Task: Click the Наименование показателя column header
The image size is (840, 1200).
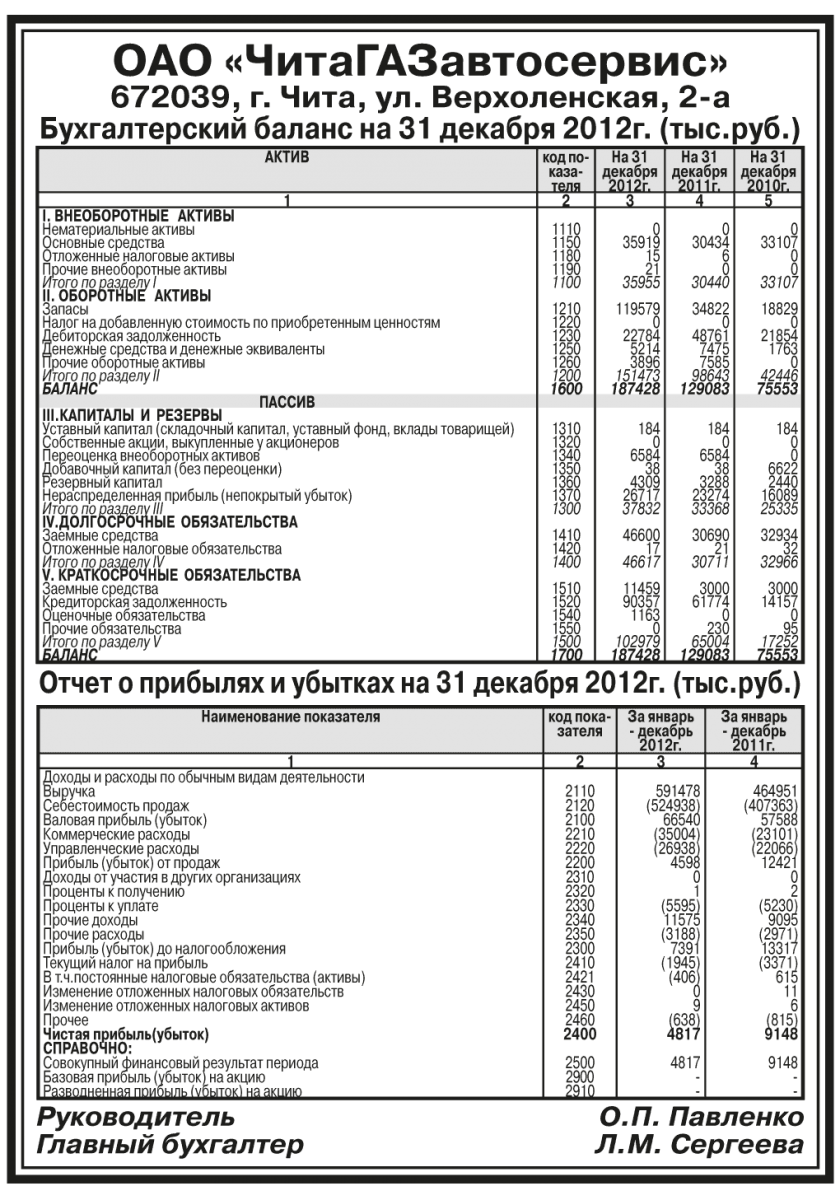Action: tap(290, 717)
